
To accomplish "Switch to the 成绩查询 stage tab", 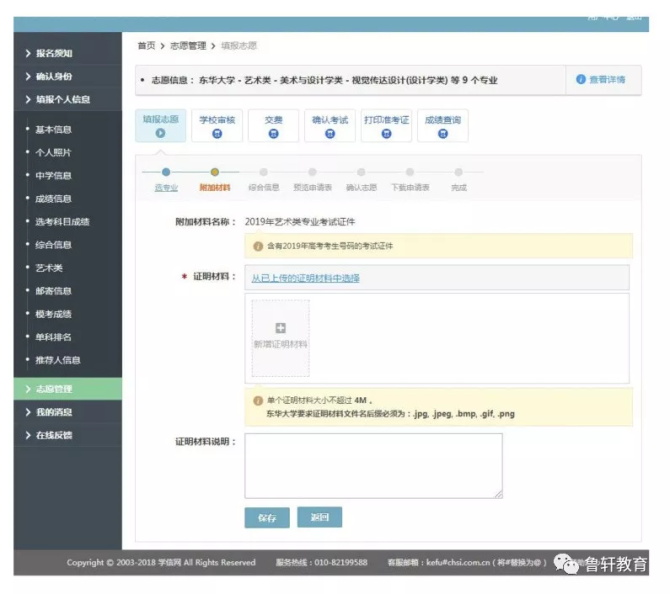I will tap(443, 126).
